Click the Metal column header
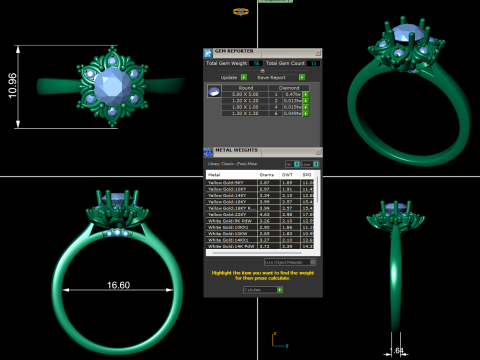 232,175
